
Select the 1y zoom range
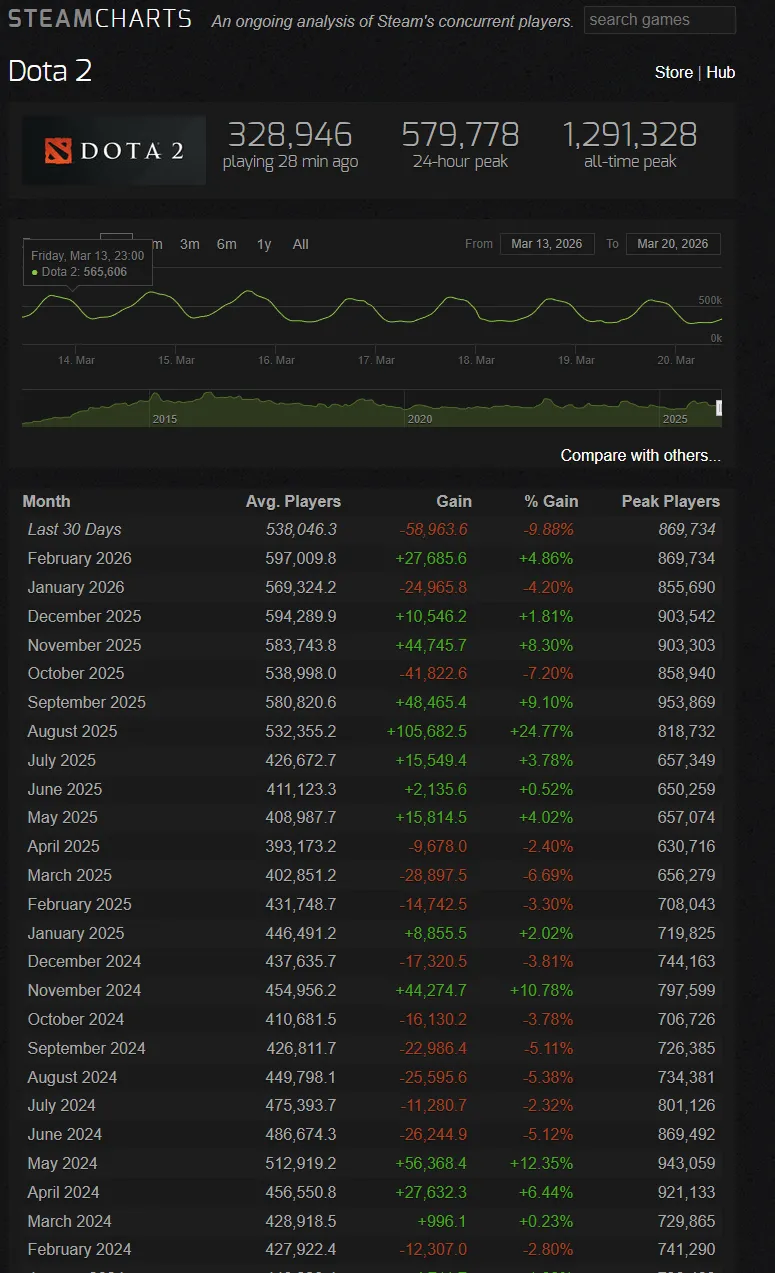(x=264, y=244)
